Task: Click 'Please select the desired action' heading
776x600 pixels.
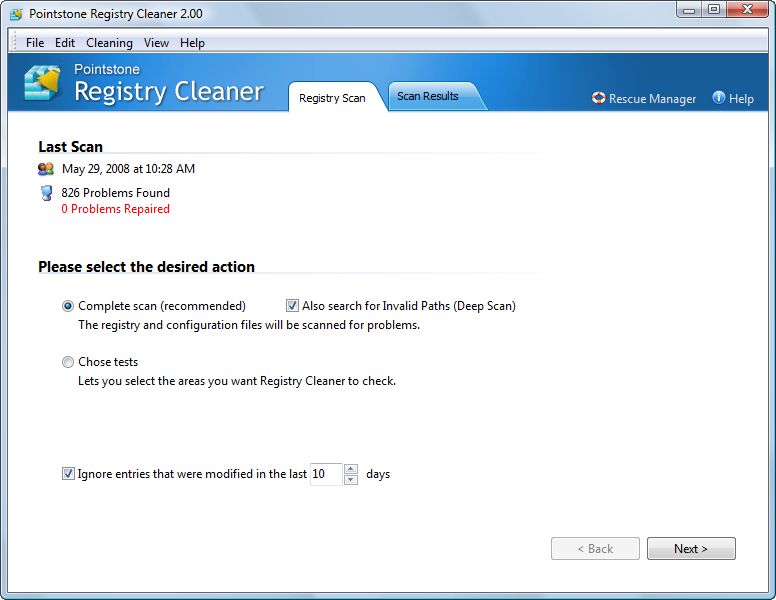Action: pyautogui.click(x=146, y=267)
